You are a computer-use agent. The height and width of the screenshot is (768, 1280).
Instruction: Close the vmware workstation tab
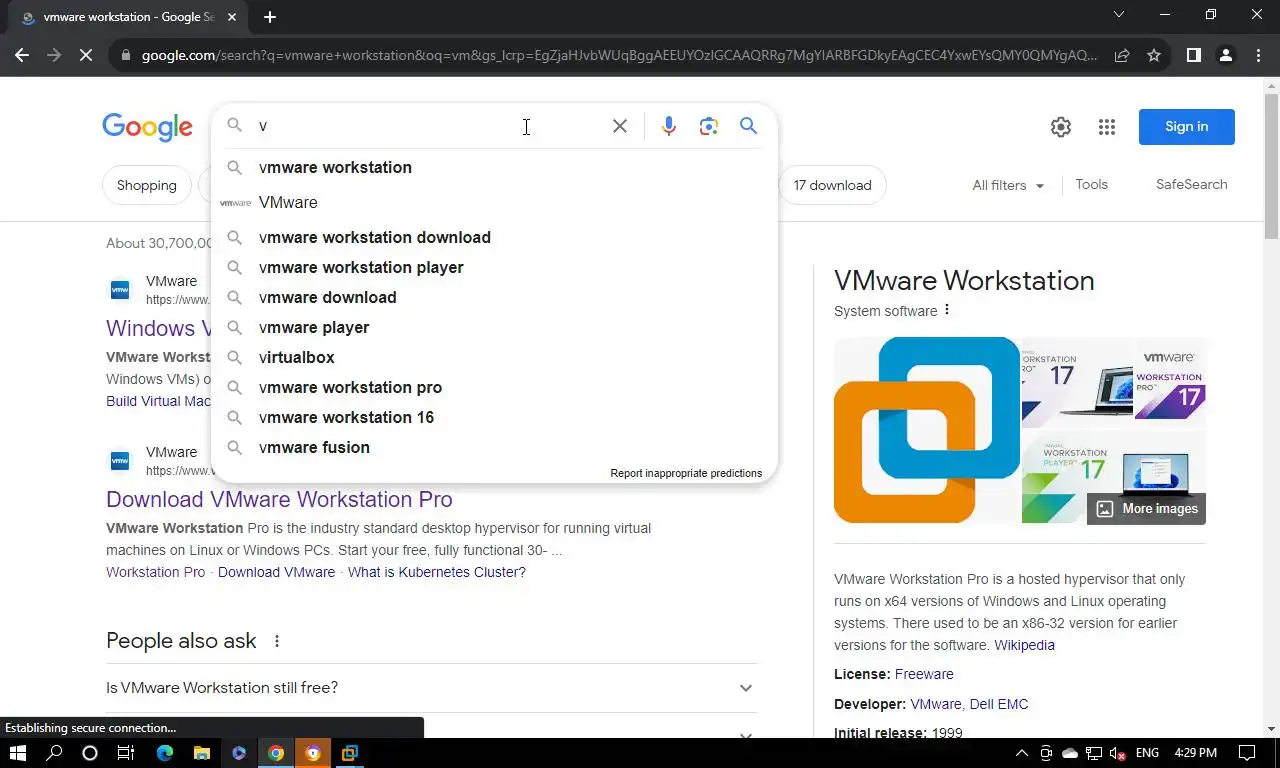pos(232,17)
